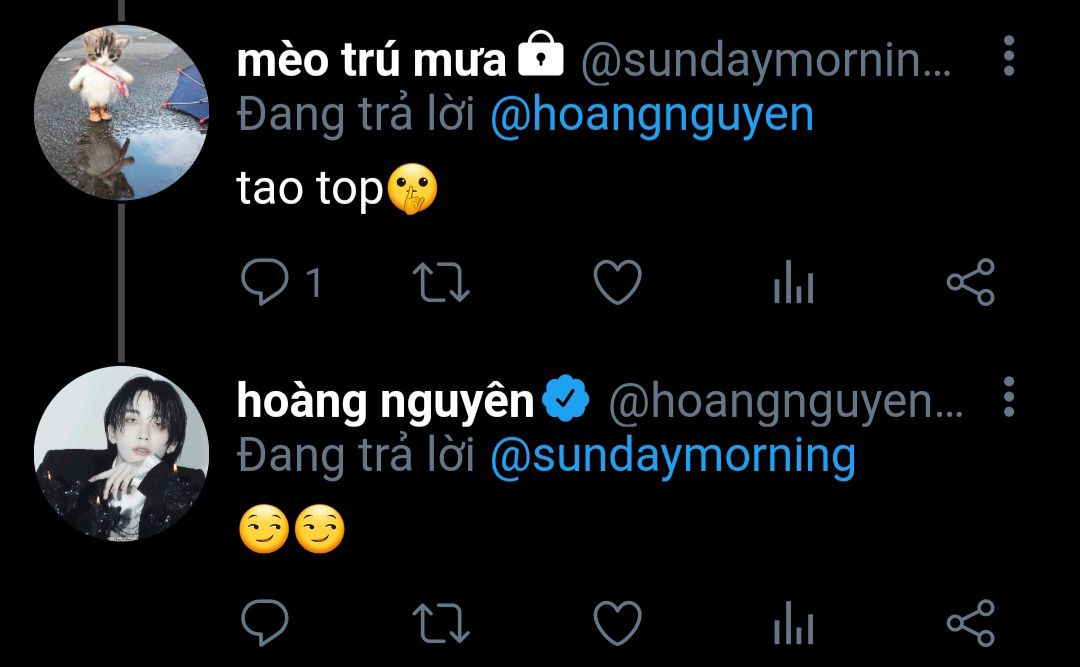Like hoàng nguyên's emoji reply
This screenshot has height=667, width=1080.
[617, 623]
